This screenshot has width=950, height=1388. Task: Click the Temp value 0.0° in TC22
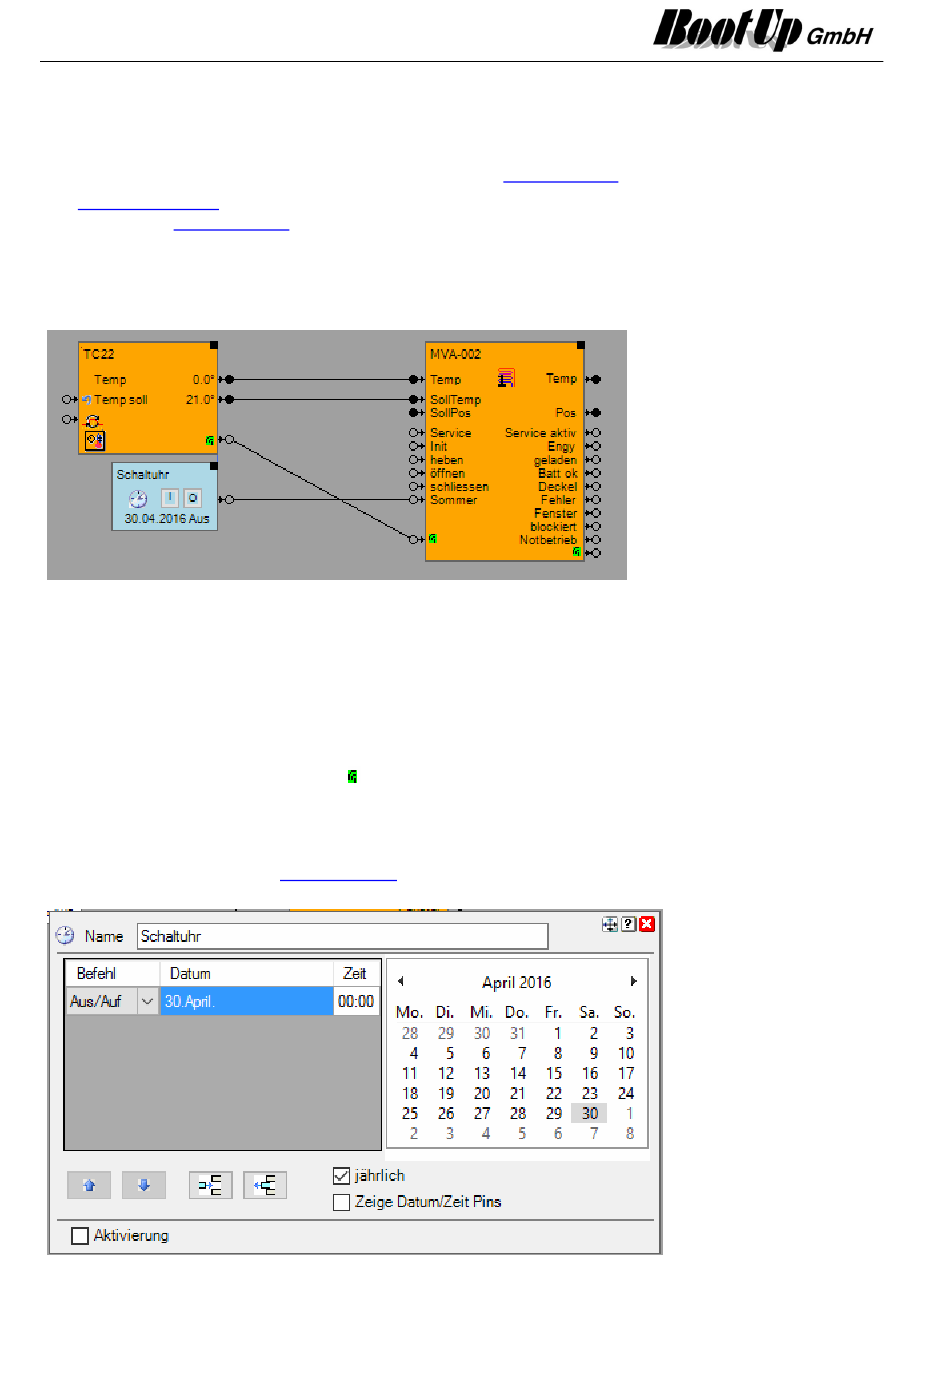(203, 380)
